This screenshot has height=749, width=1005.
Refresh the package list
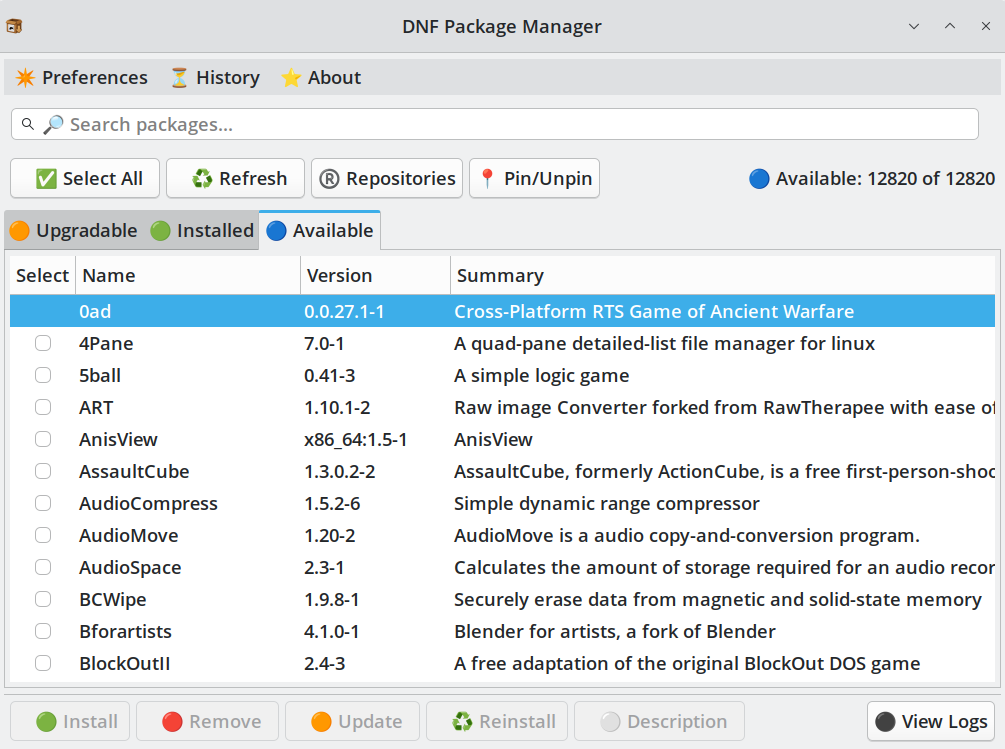tap(236, 178)
